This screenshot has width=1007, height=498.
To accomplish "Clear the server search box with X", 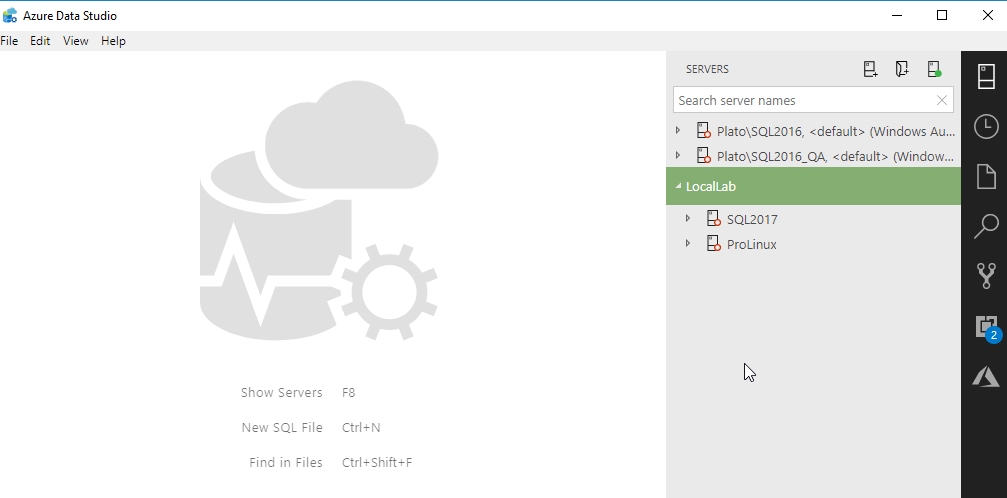I will click(x=941, y=100).
